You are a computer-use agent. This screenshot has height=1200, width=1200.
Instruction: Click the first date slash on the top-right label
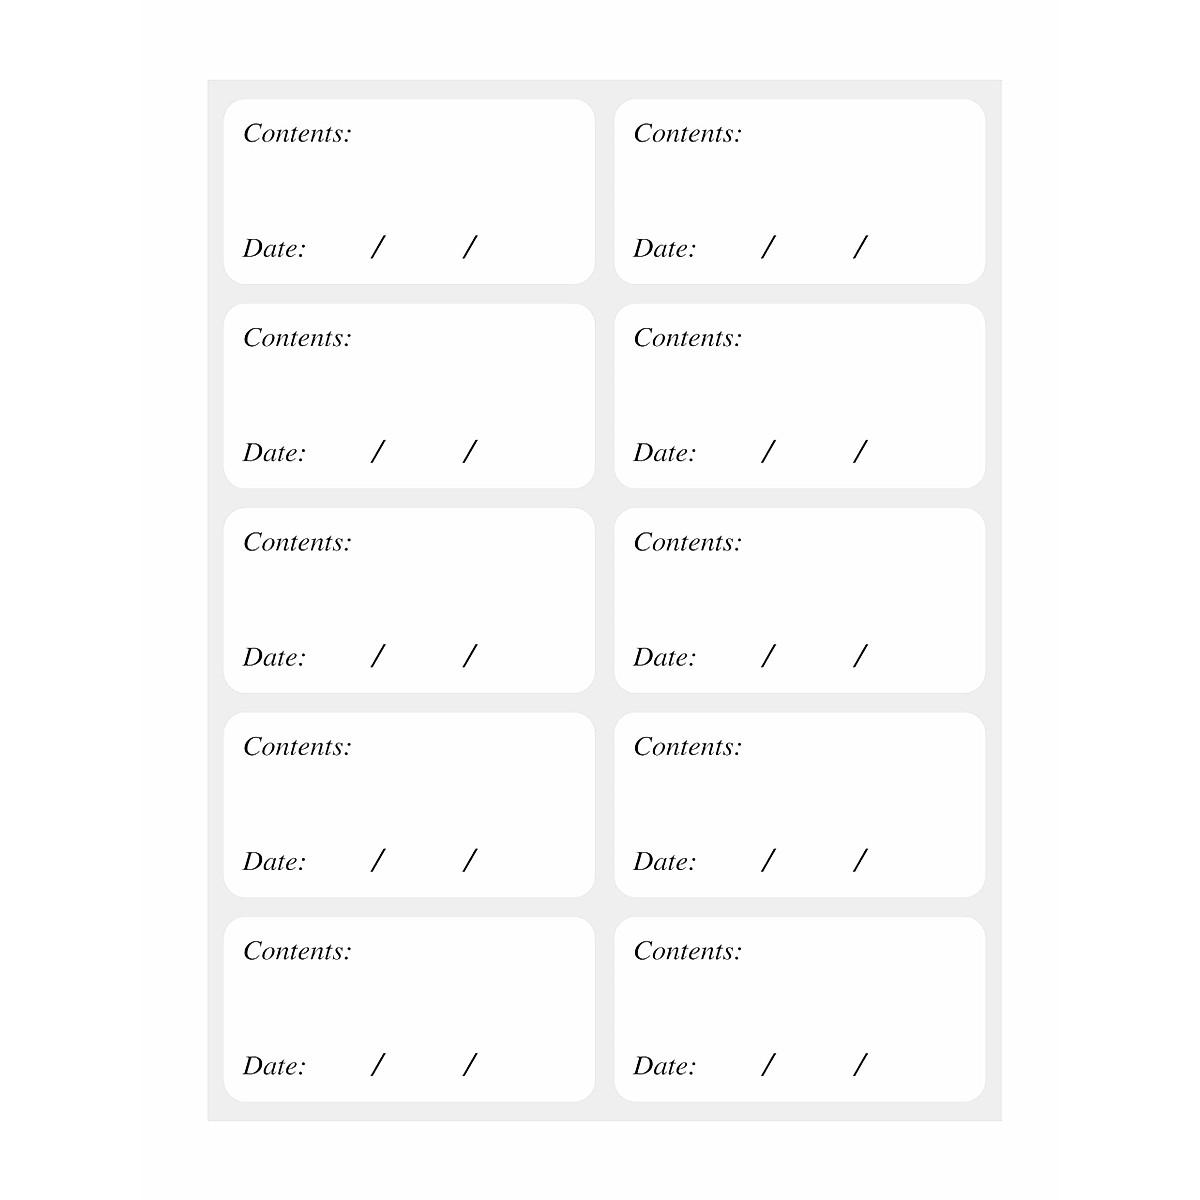(768, 247)
